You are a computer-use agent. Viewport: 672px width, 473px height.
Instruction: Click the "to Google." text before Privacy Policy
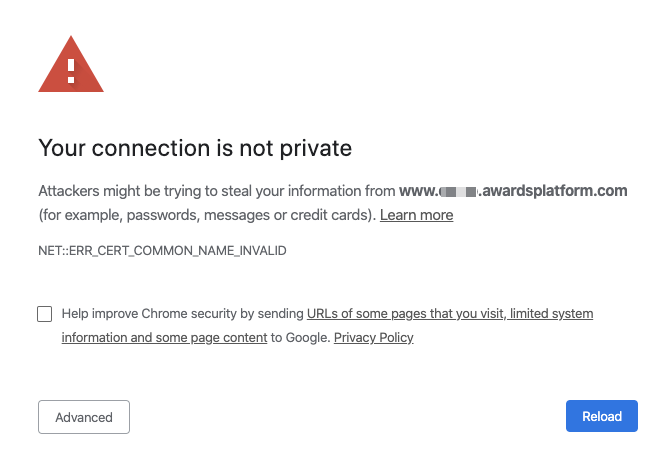point(300,338)
